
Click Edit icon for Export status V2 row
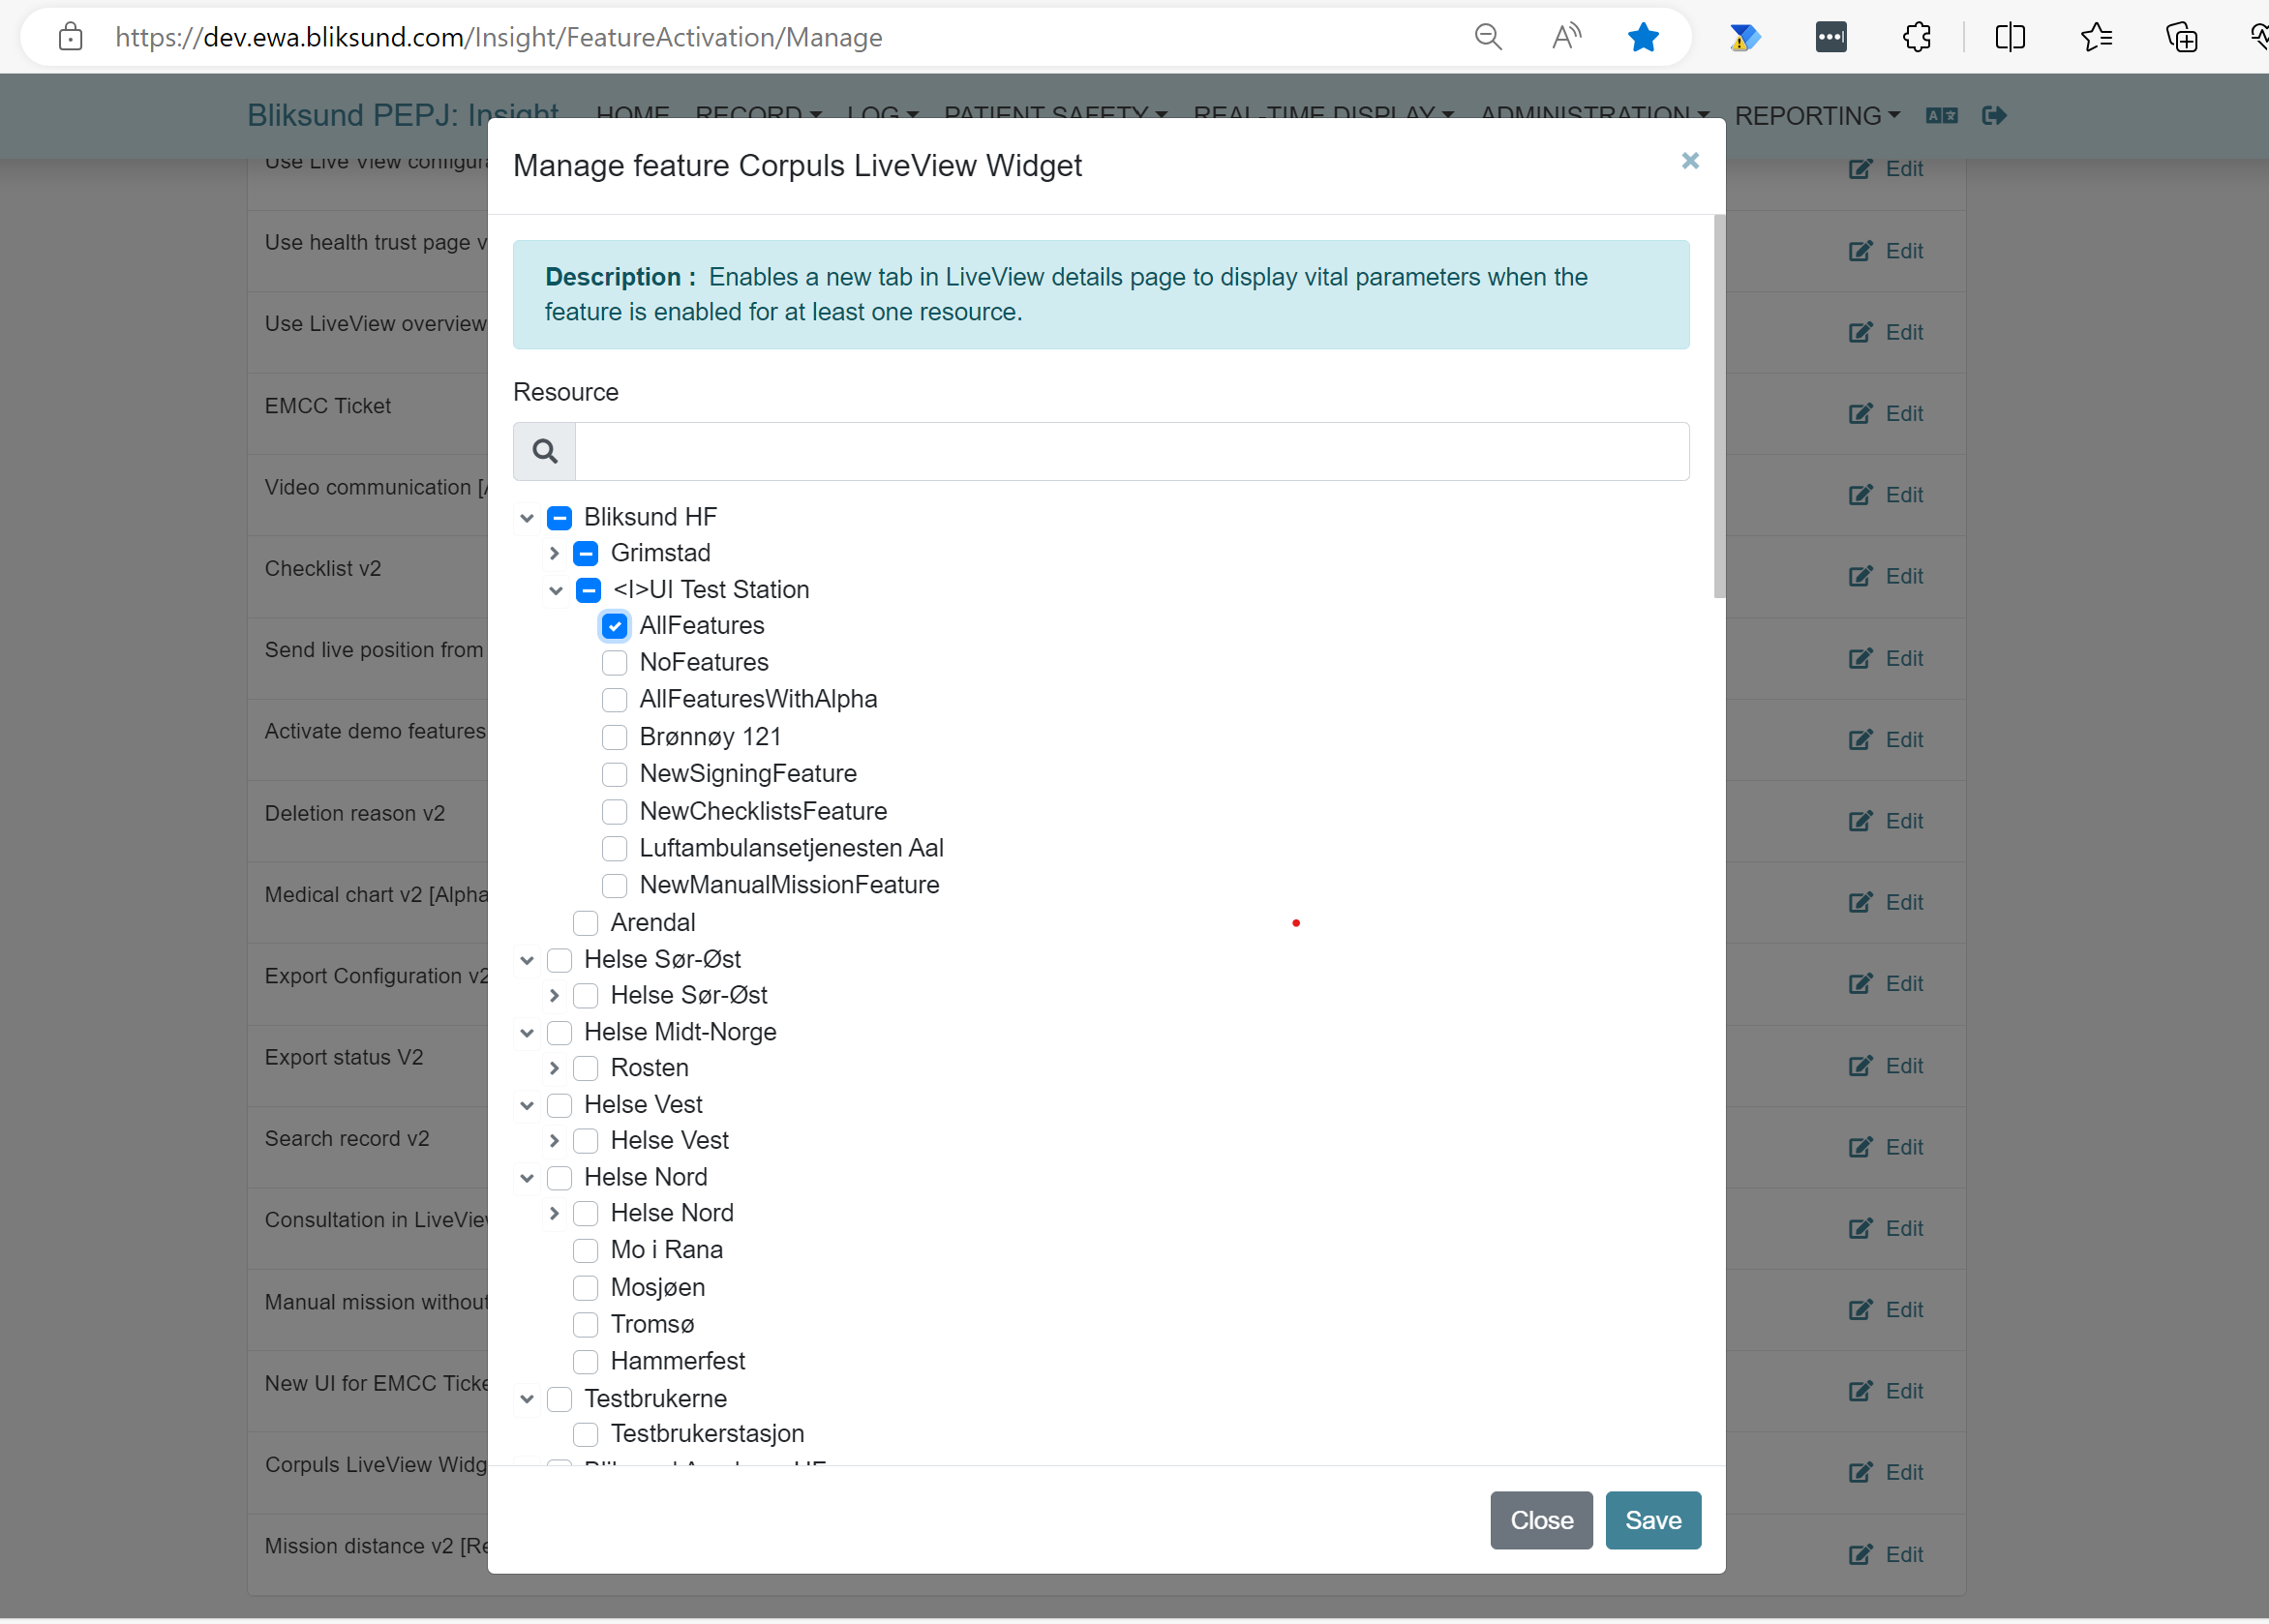click(1859, 1065)
